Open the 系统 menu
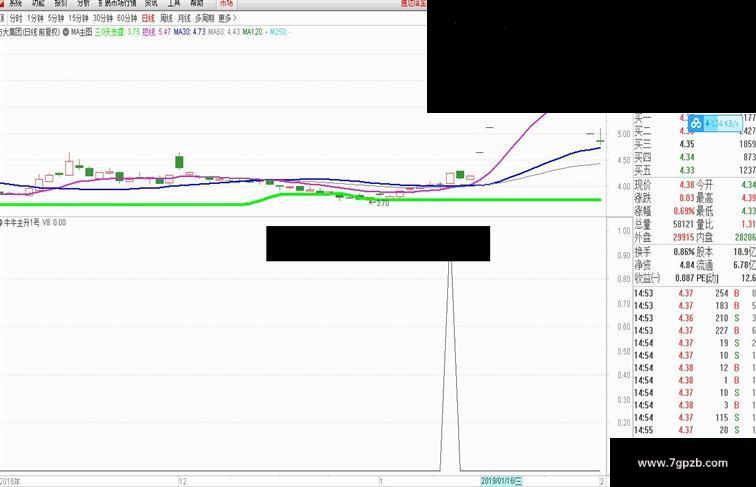 [x=15, y=3]
